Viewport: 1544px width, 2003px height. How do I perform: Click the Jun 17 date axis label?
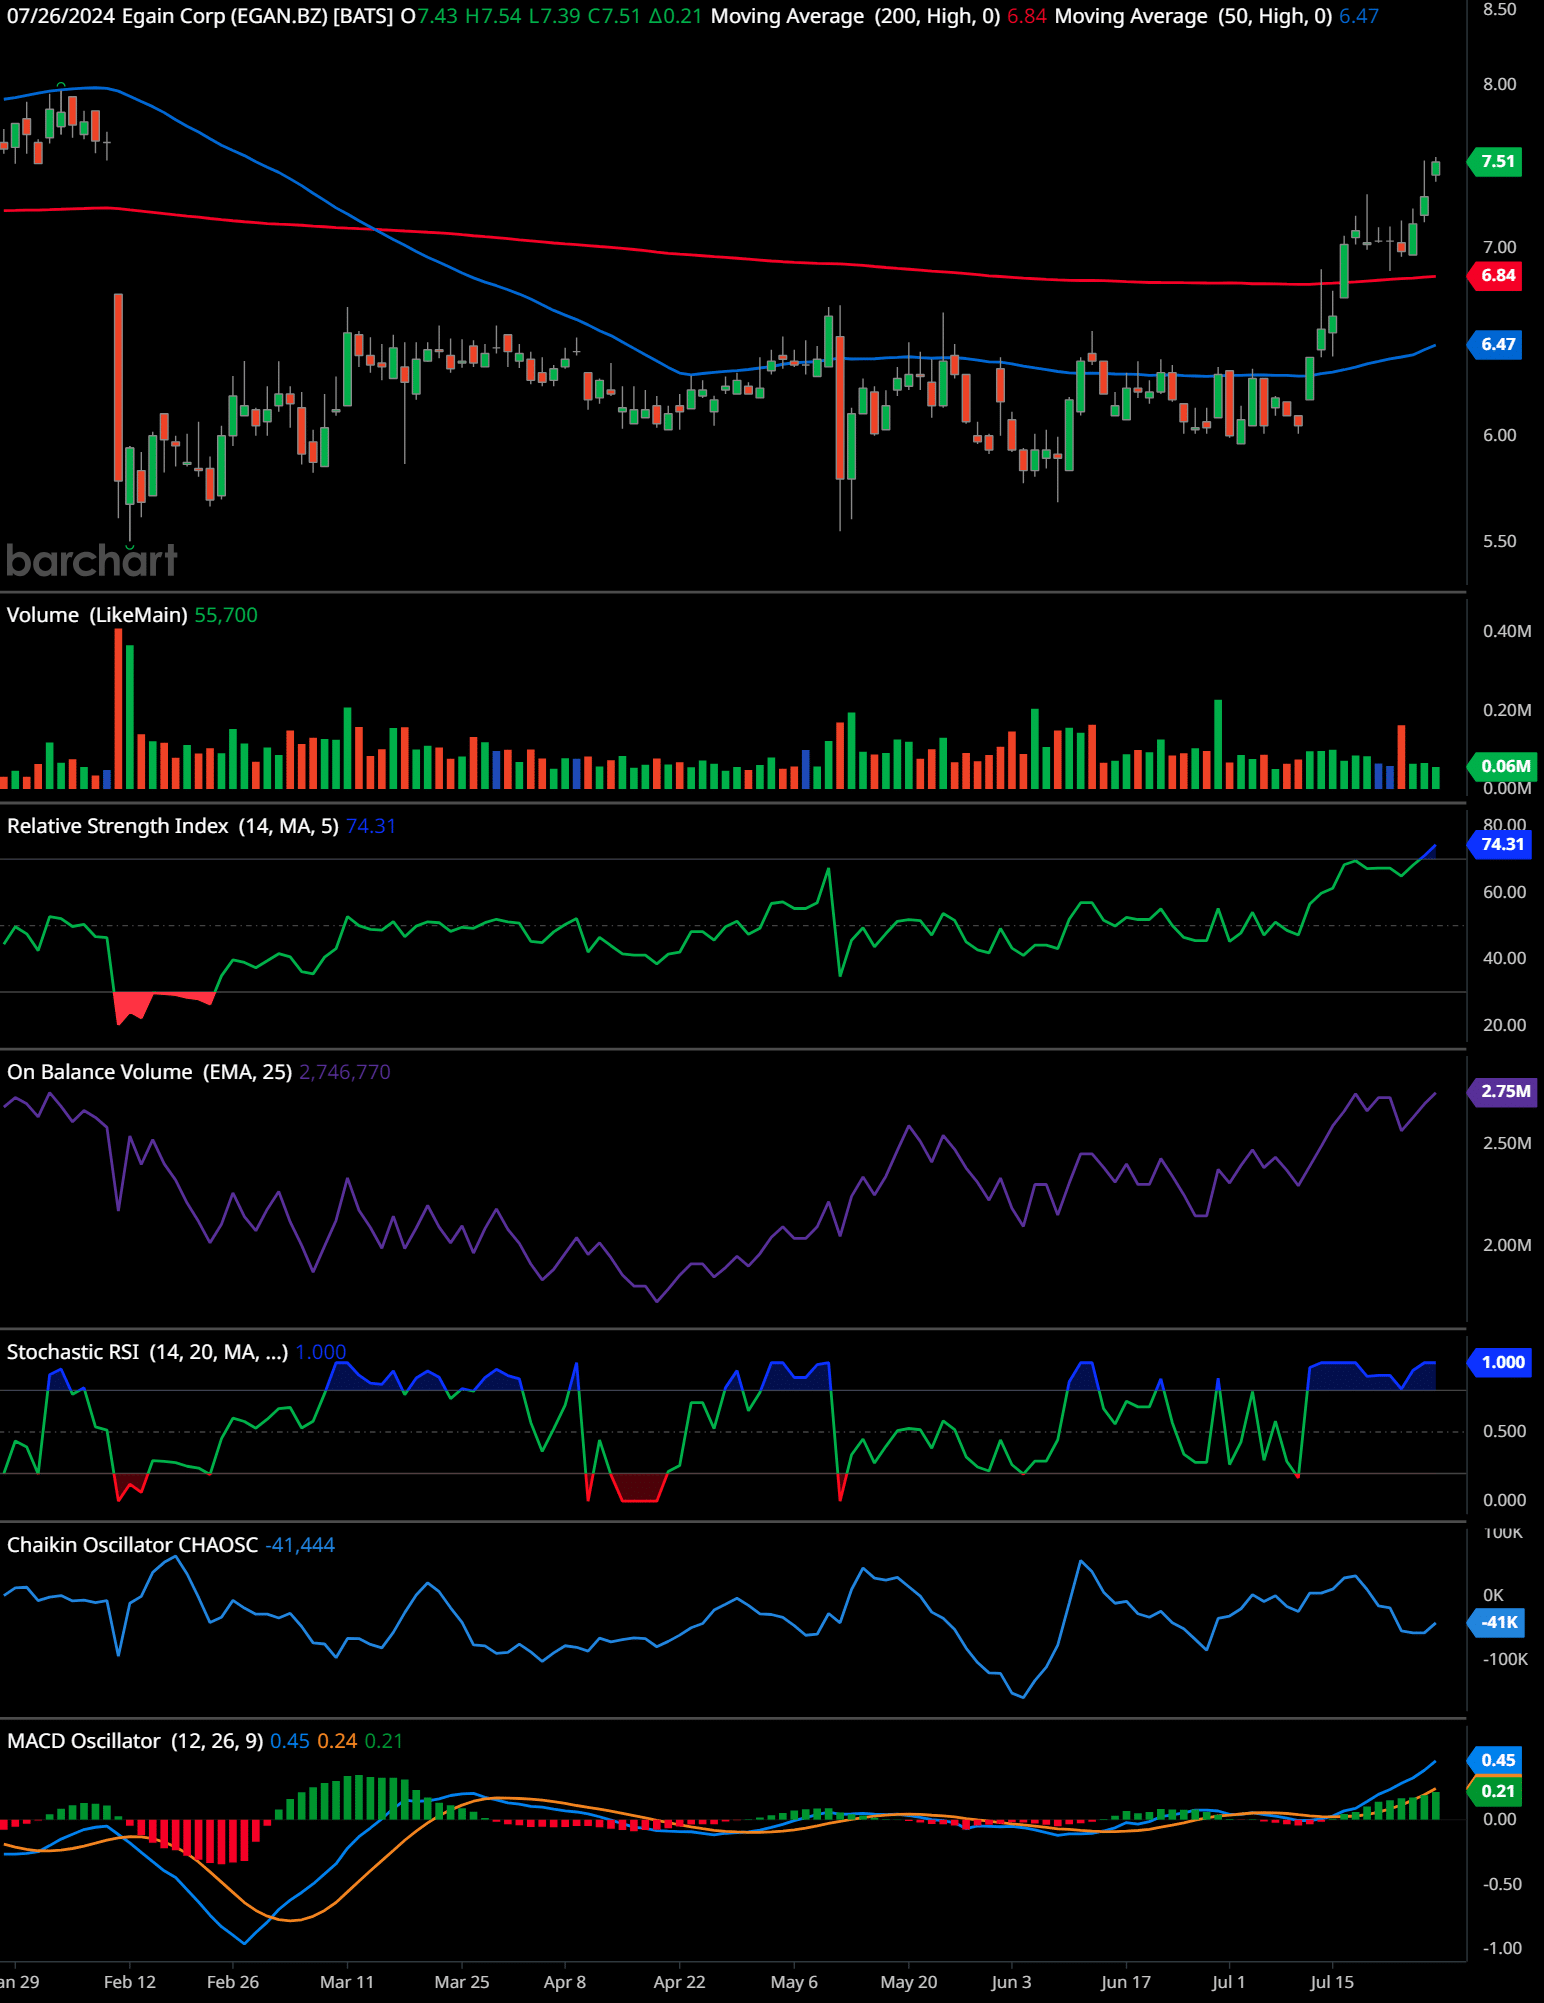[1126, 1982]
